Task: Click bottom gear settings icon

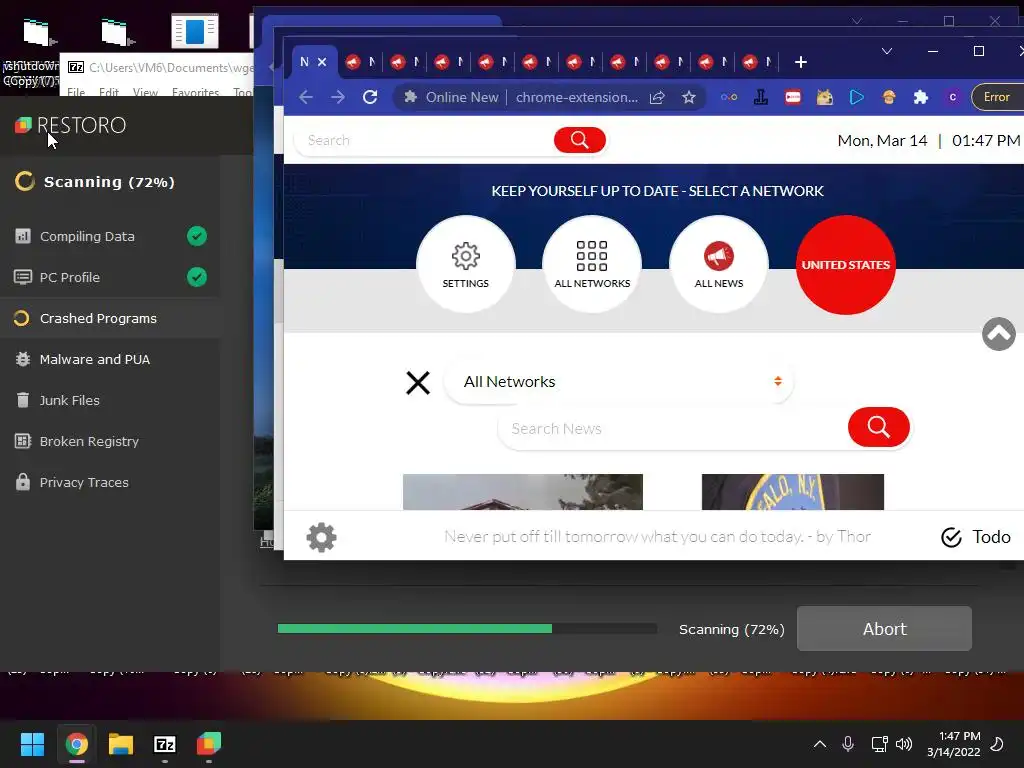Action: (321, 537)
